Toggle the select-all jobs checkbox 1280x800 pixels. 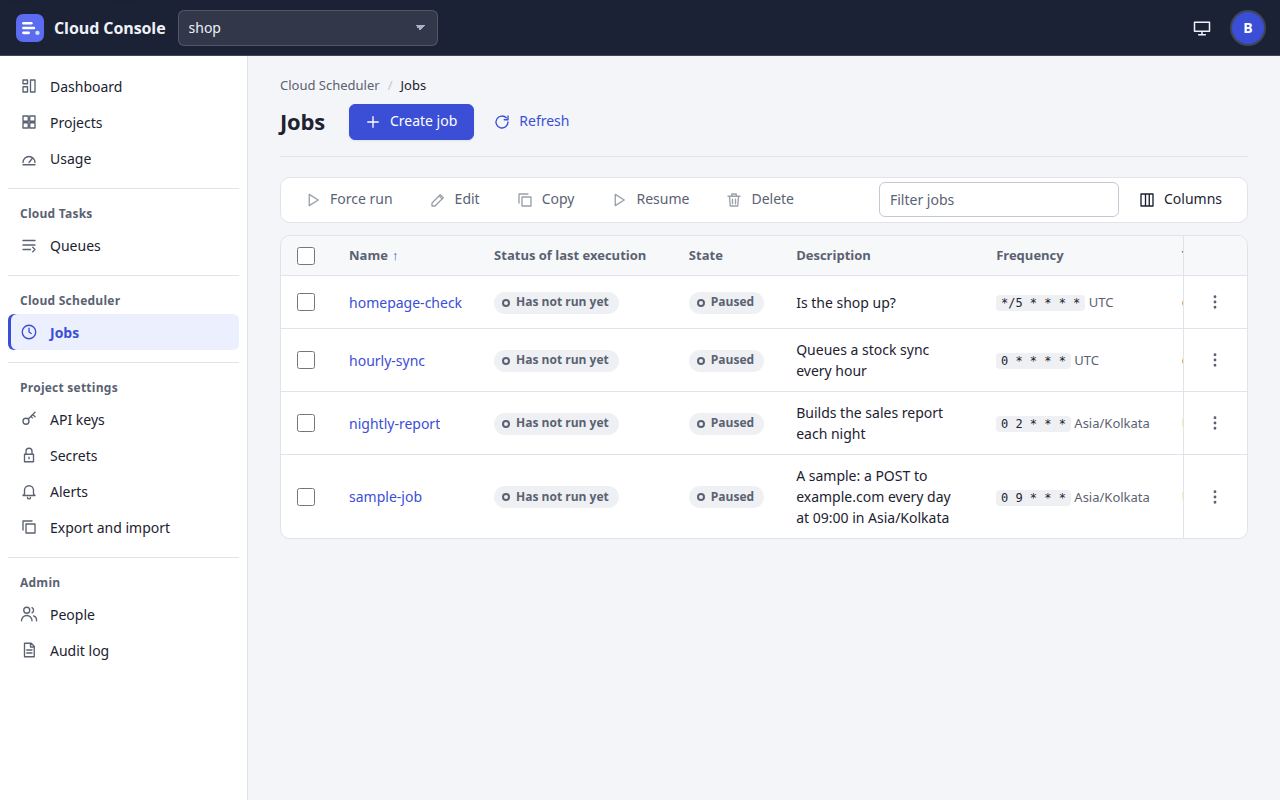click(x=306, y=256)
